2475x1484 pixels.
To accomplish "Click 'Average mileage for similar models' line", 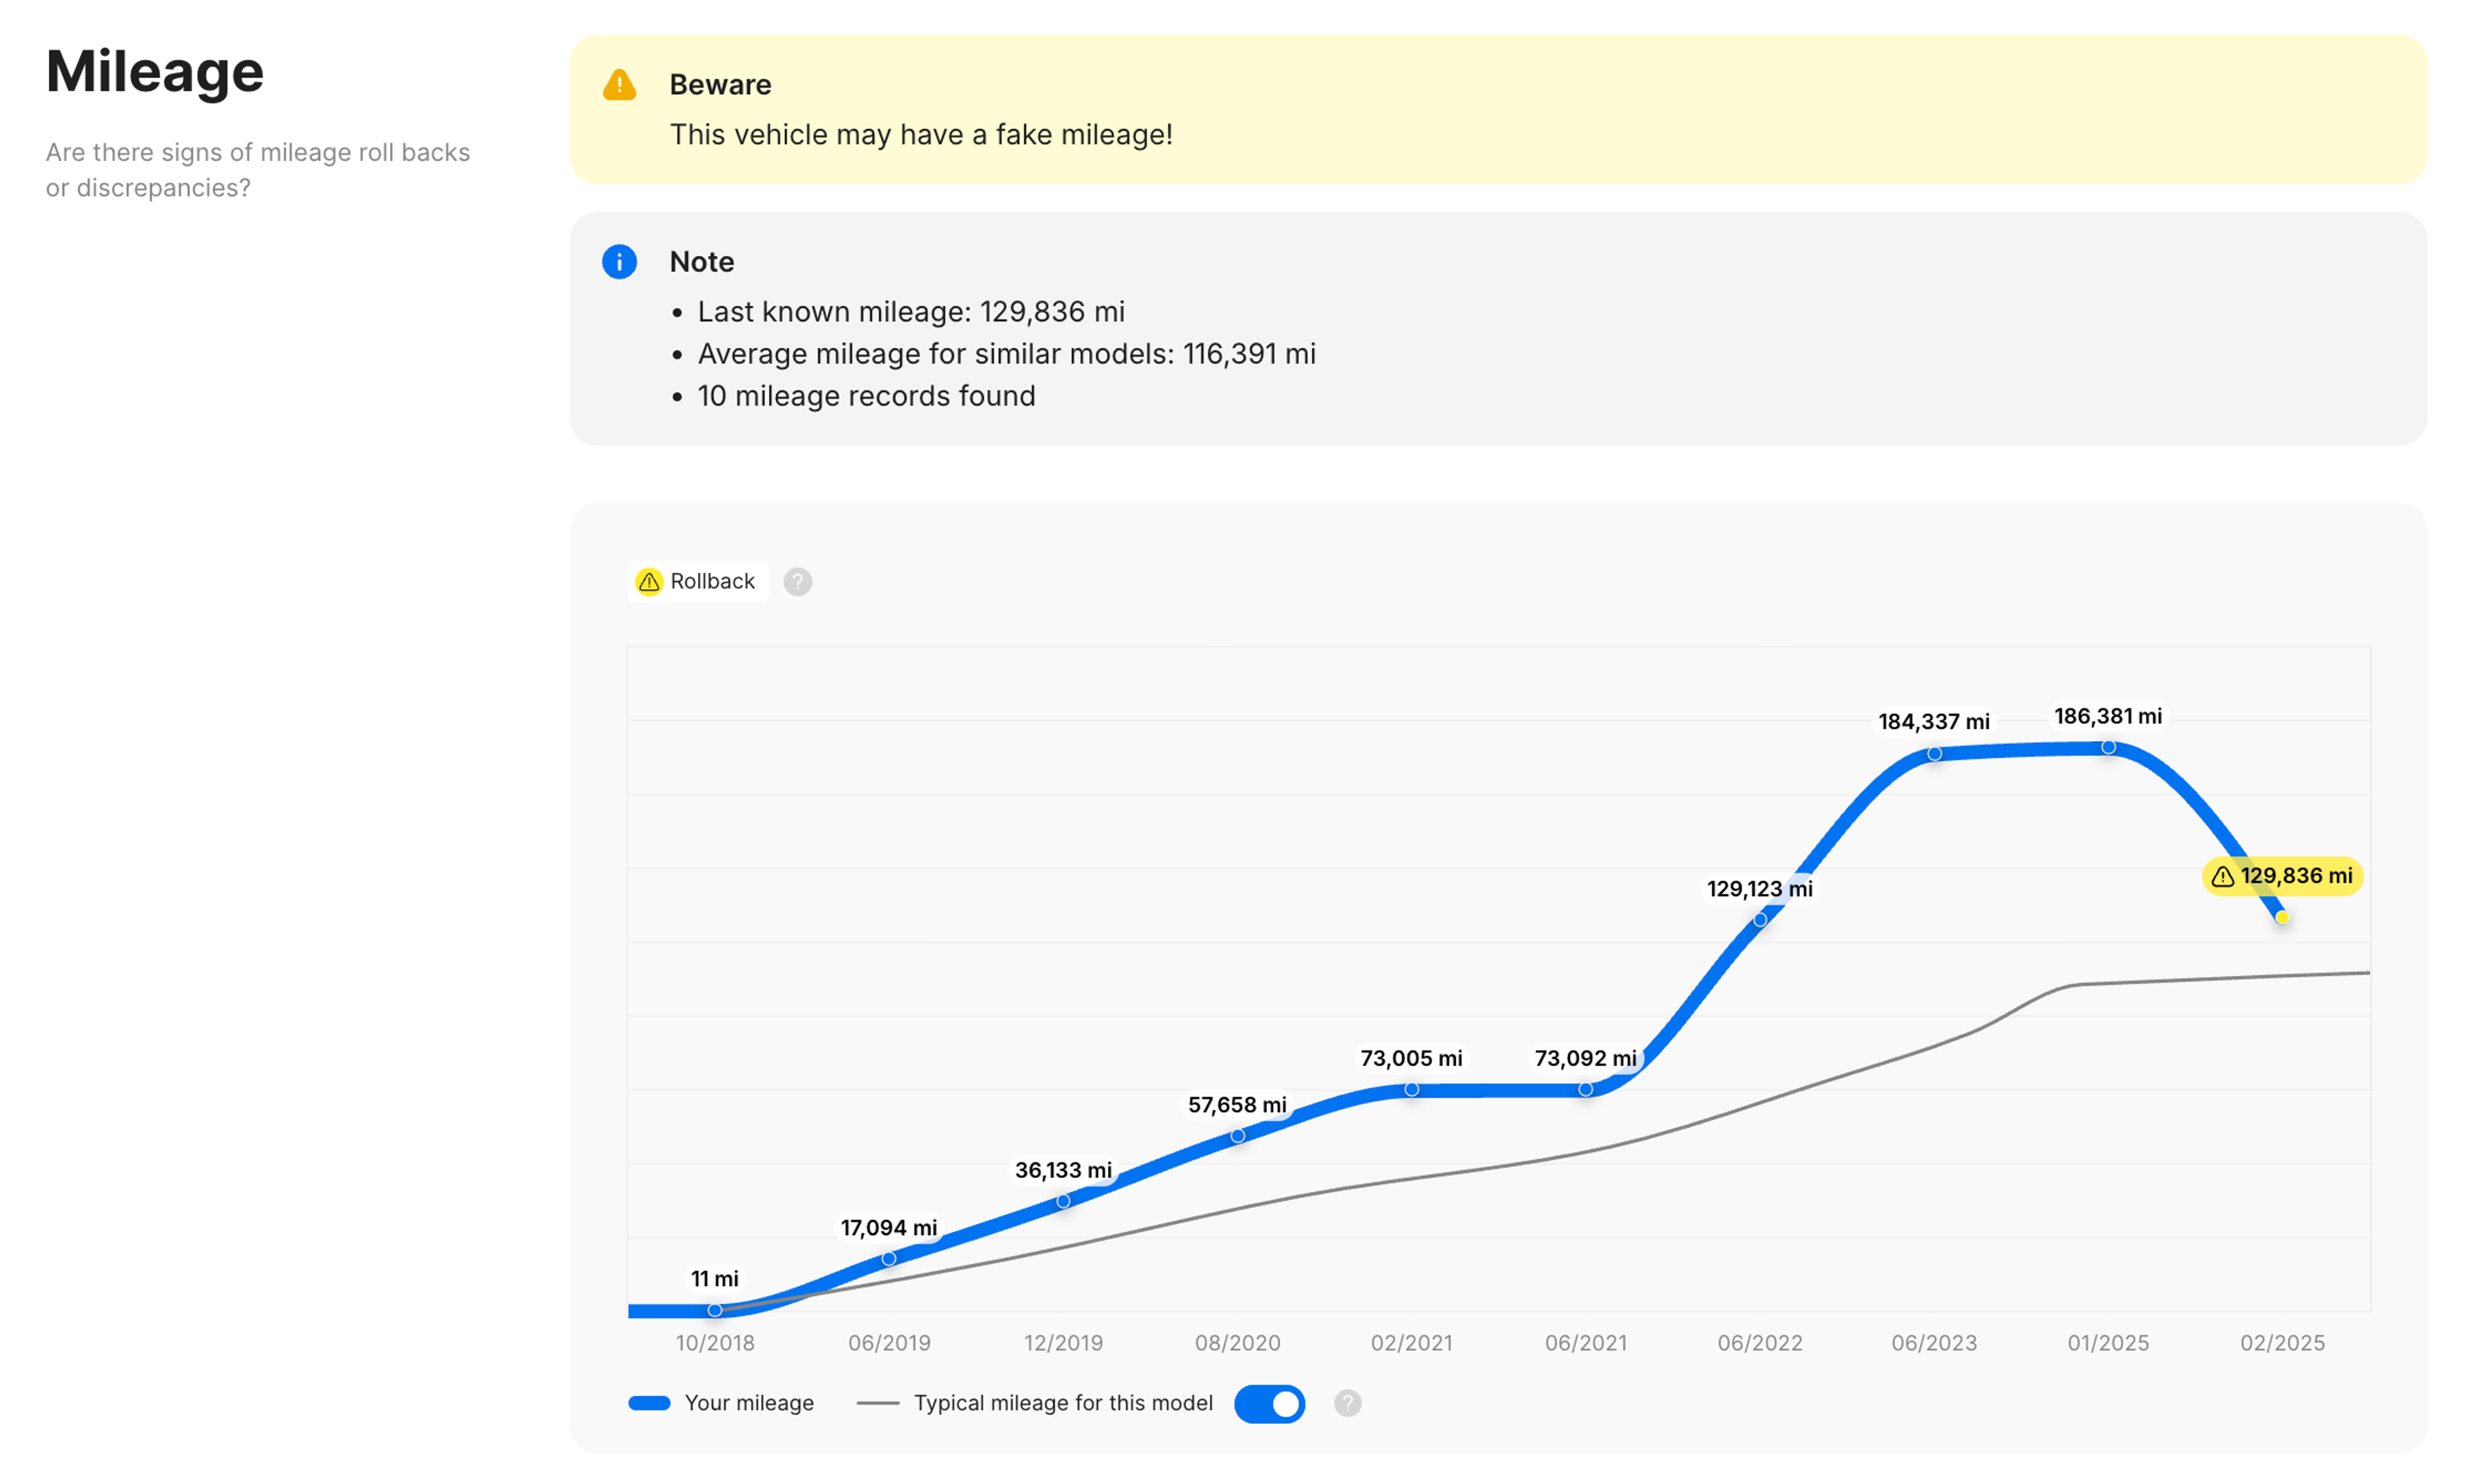I will tap(1007, 354).
